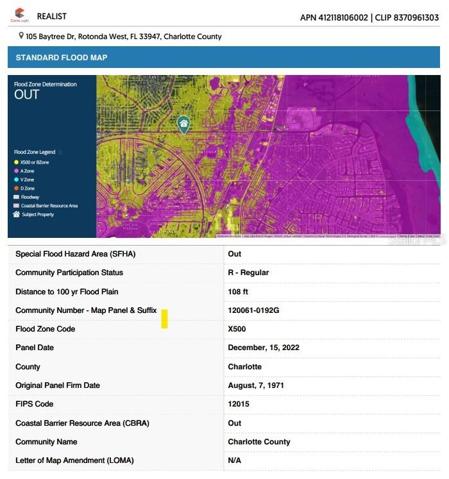This screenshot has height=479, width=449.
Task: Click the County label
Action: [28, 367]
